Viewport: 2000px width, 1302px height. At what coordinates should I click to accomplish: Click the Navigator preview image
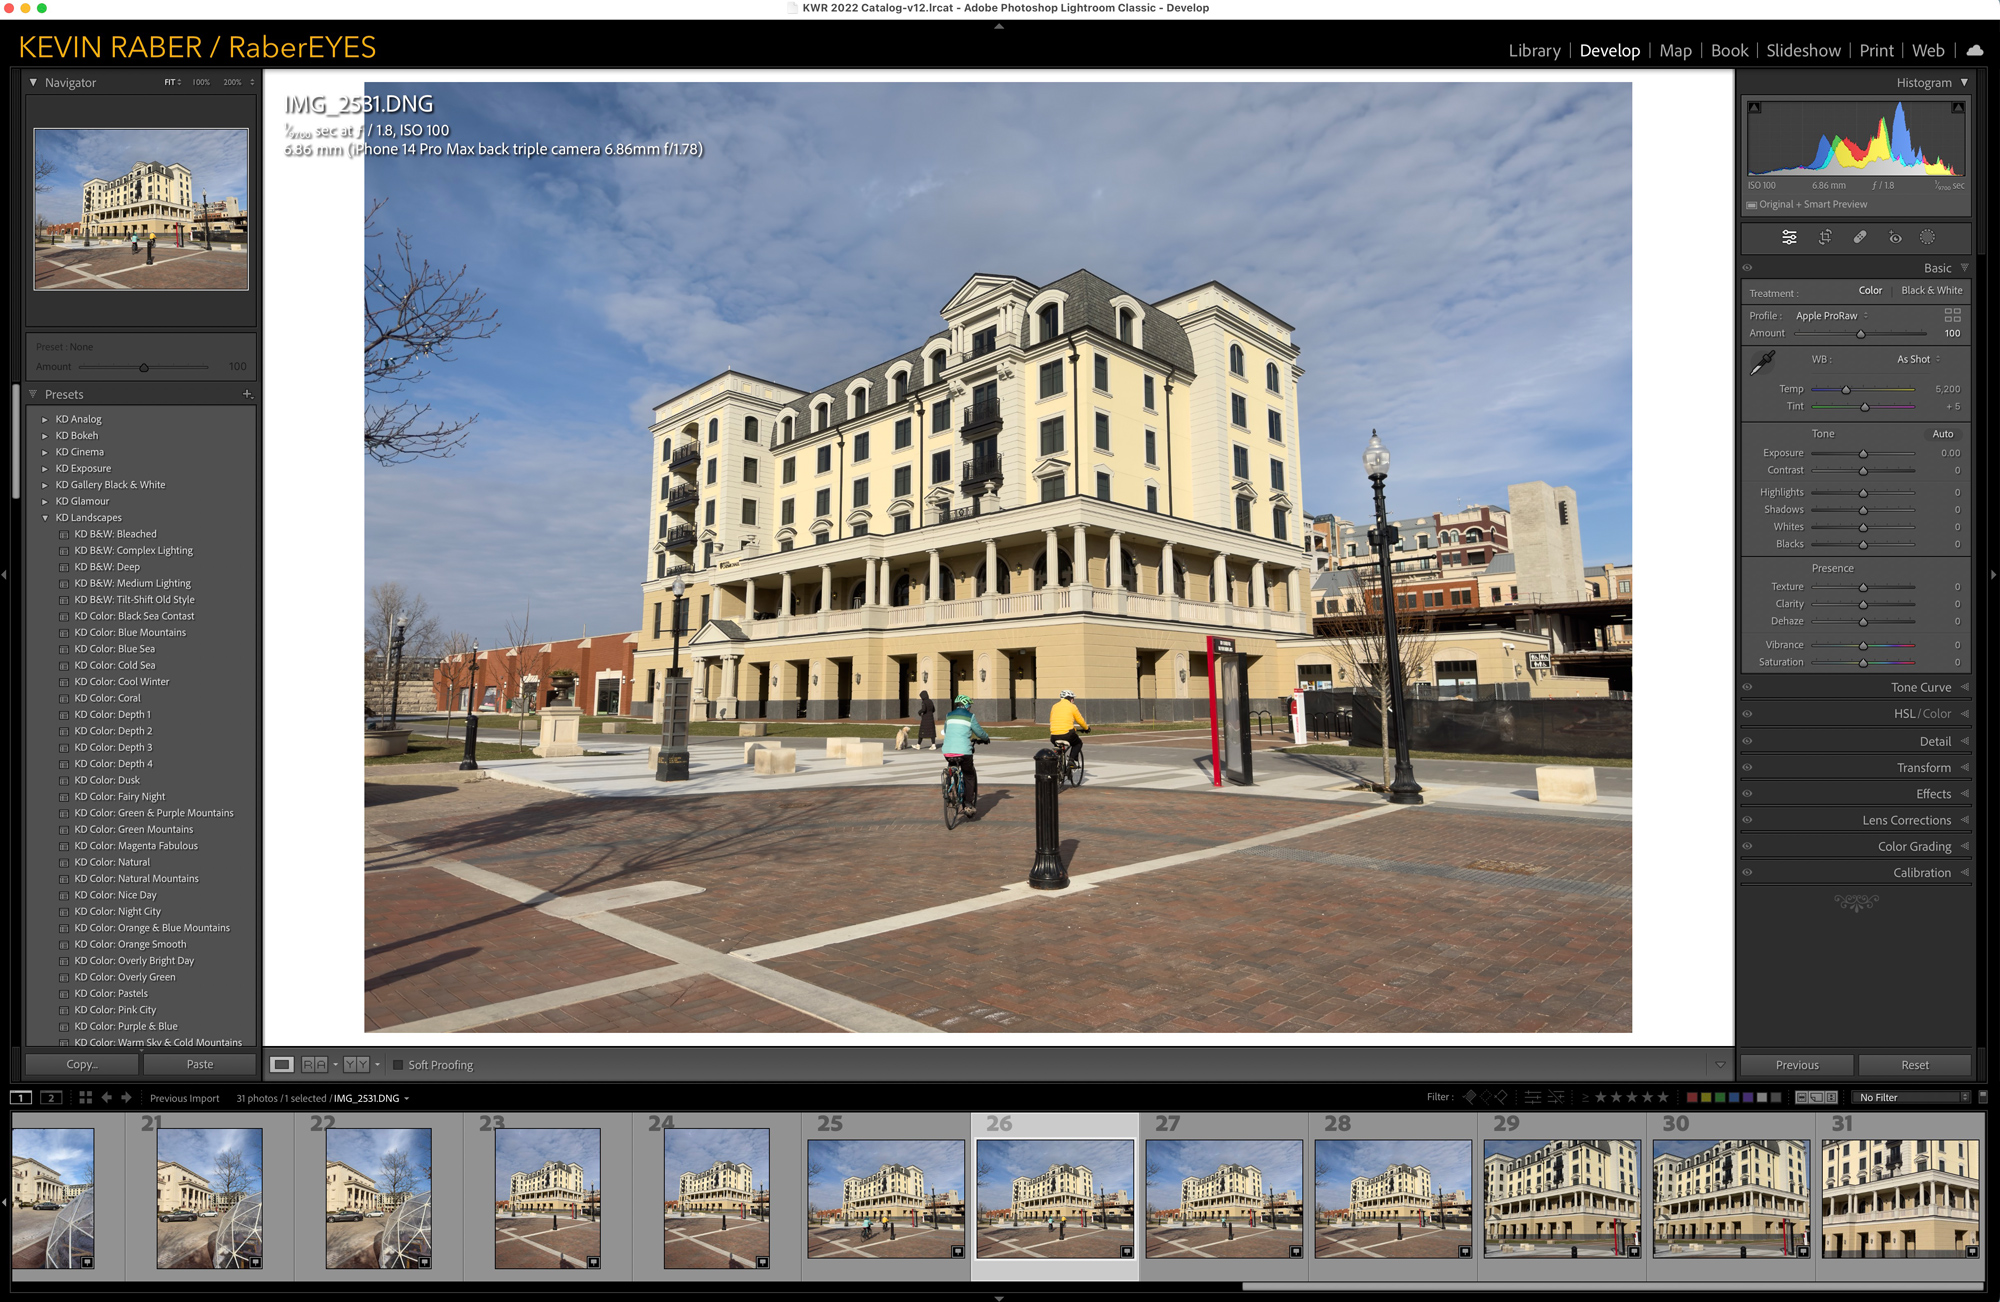pyautogui.click(x=141, y=209)
